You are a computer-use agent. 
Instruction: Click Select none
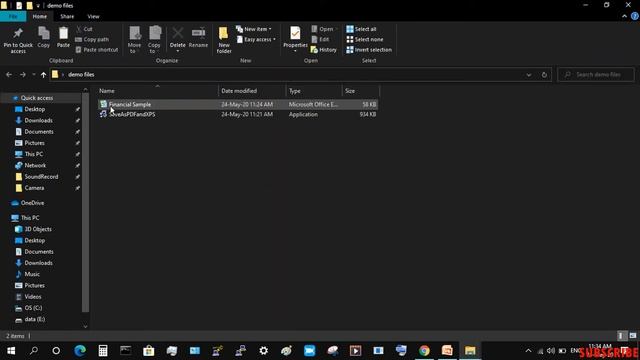[364, 40]
